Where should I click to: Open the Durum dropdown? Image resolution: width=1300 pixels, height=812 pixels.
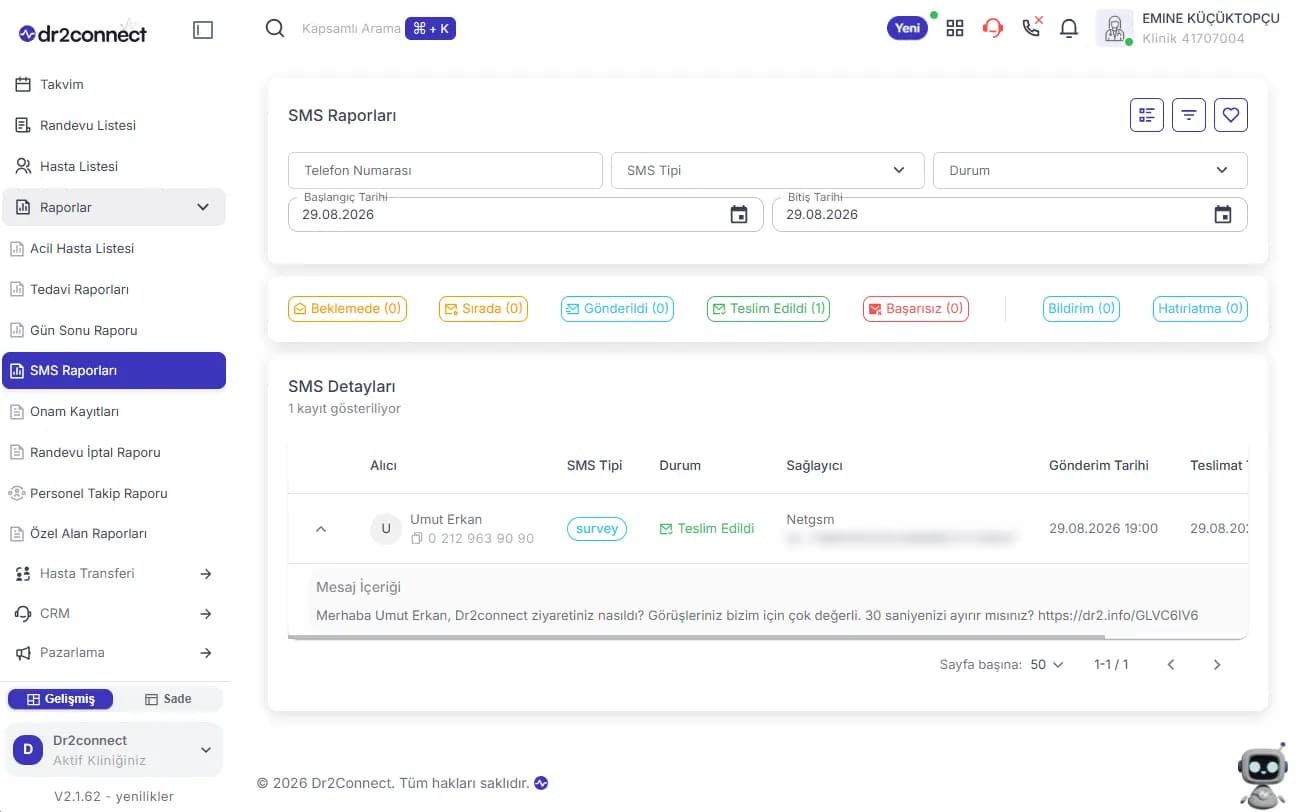click(1090, 170)
